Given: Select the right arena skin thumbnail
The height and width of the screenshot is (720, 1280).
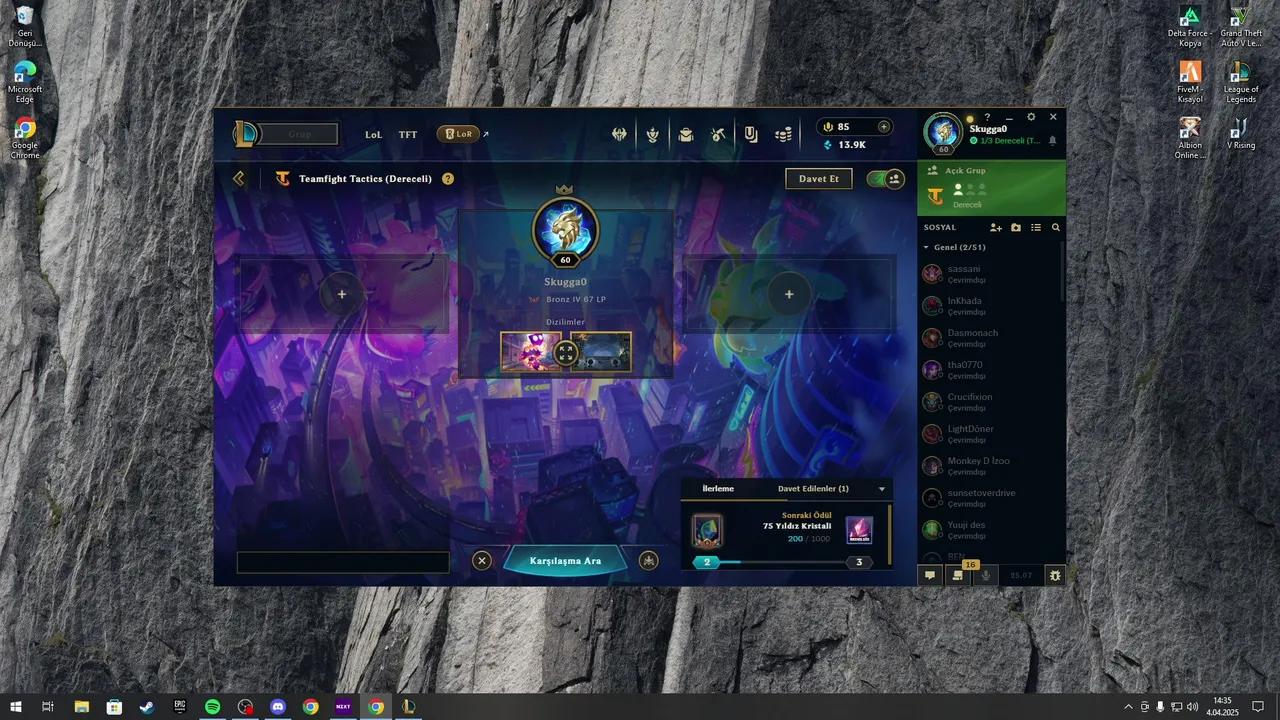Looking at the screenshot, I should click(x=601, y=352).
